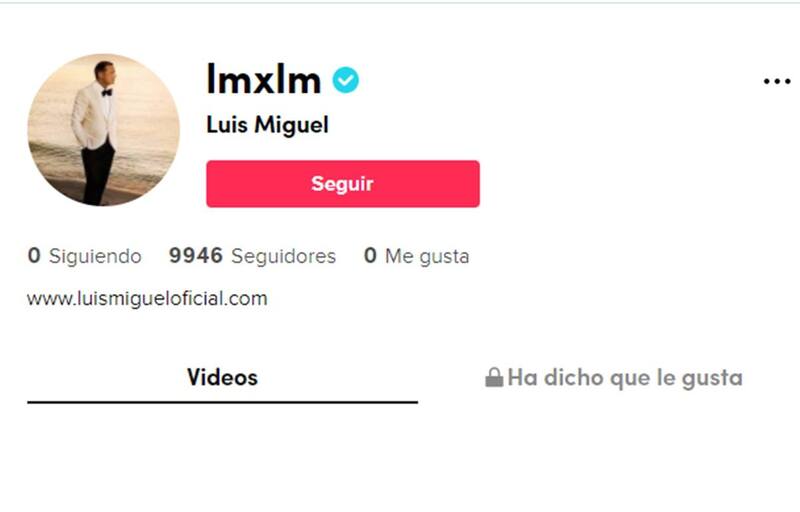800x512 pixels.
Task: Select the 'Ha dicho que le gusta' tab text
Action: point(625,378)
